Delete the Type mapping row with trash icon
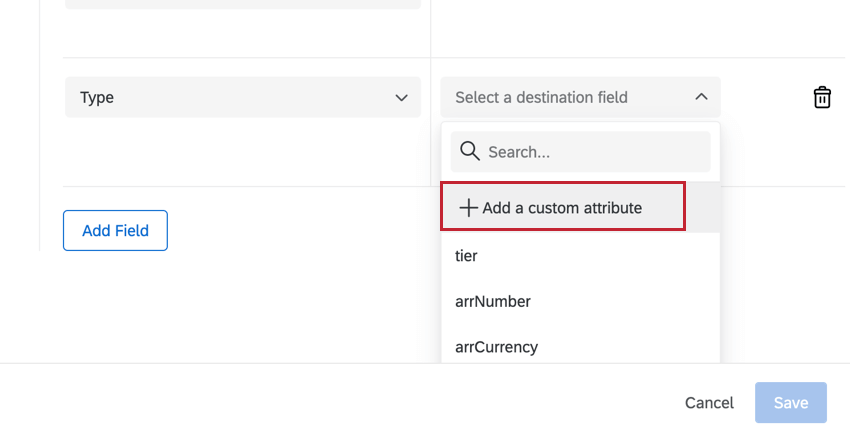850x425 pixels. (x=822, y=98)
